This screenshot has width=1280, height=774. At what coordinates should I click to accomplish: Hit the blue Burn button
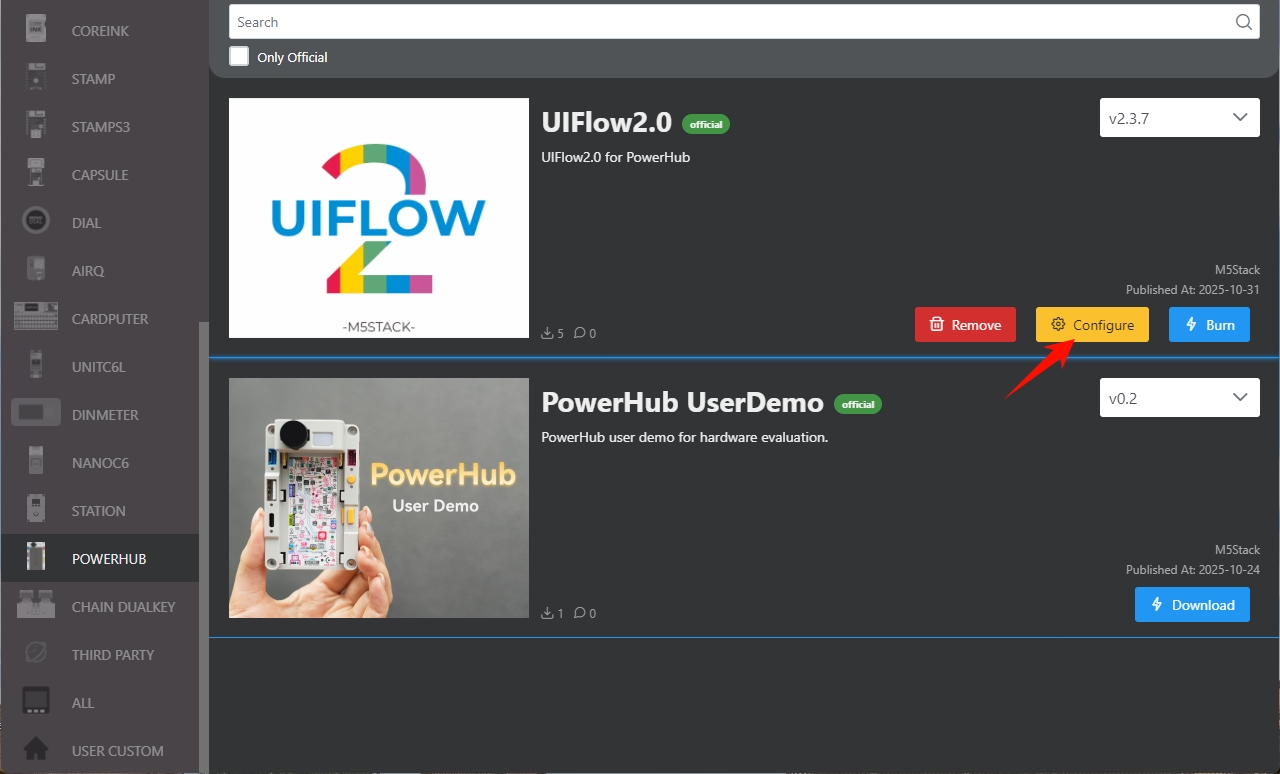click(x=1209, y=325)
